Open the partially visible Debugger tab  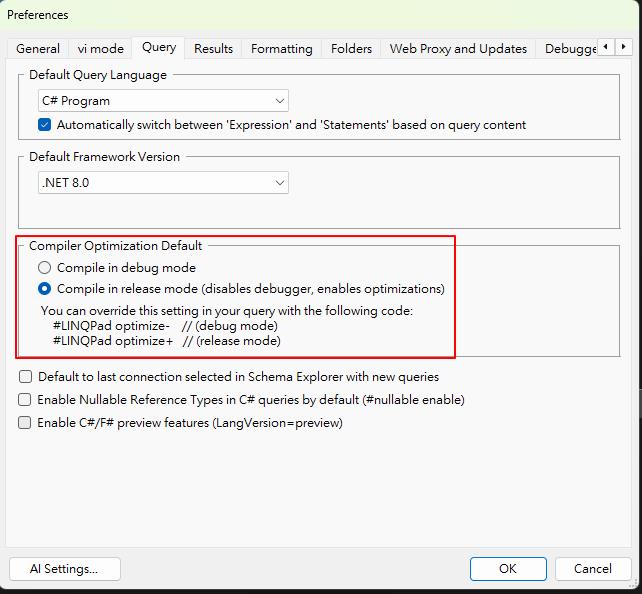click(x=569, y=48)
